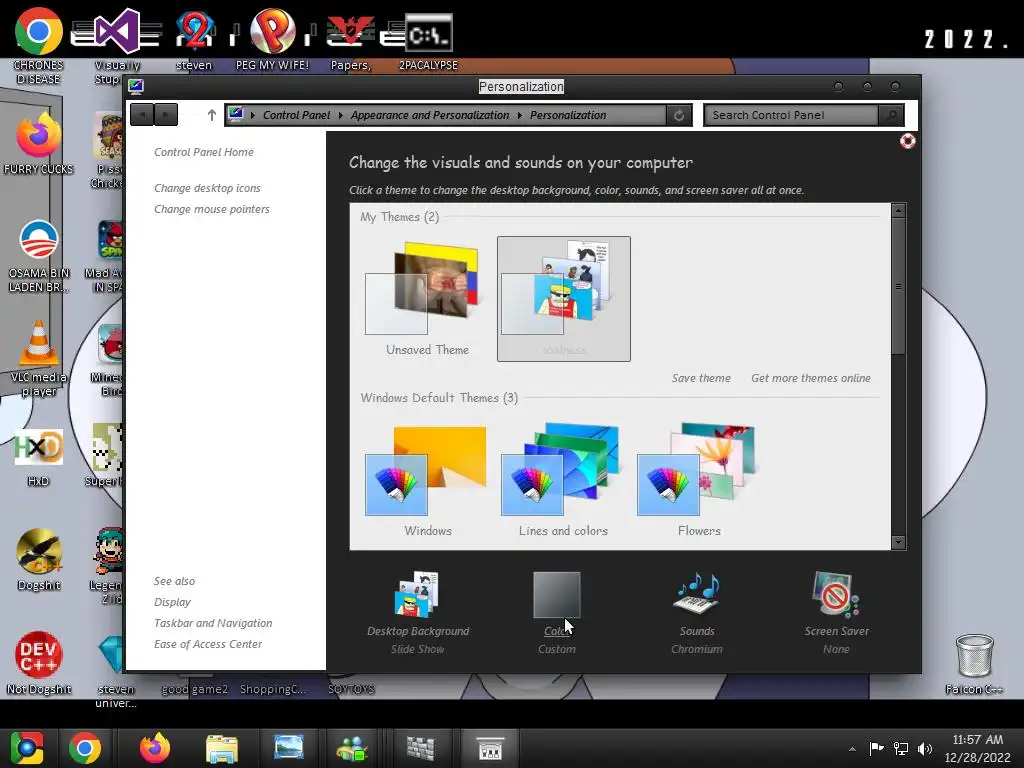Click the search magnifier icon
This screenshot has height=768, width=1024.
[891, 115]
